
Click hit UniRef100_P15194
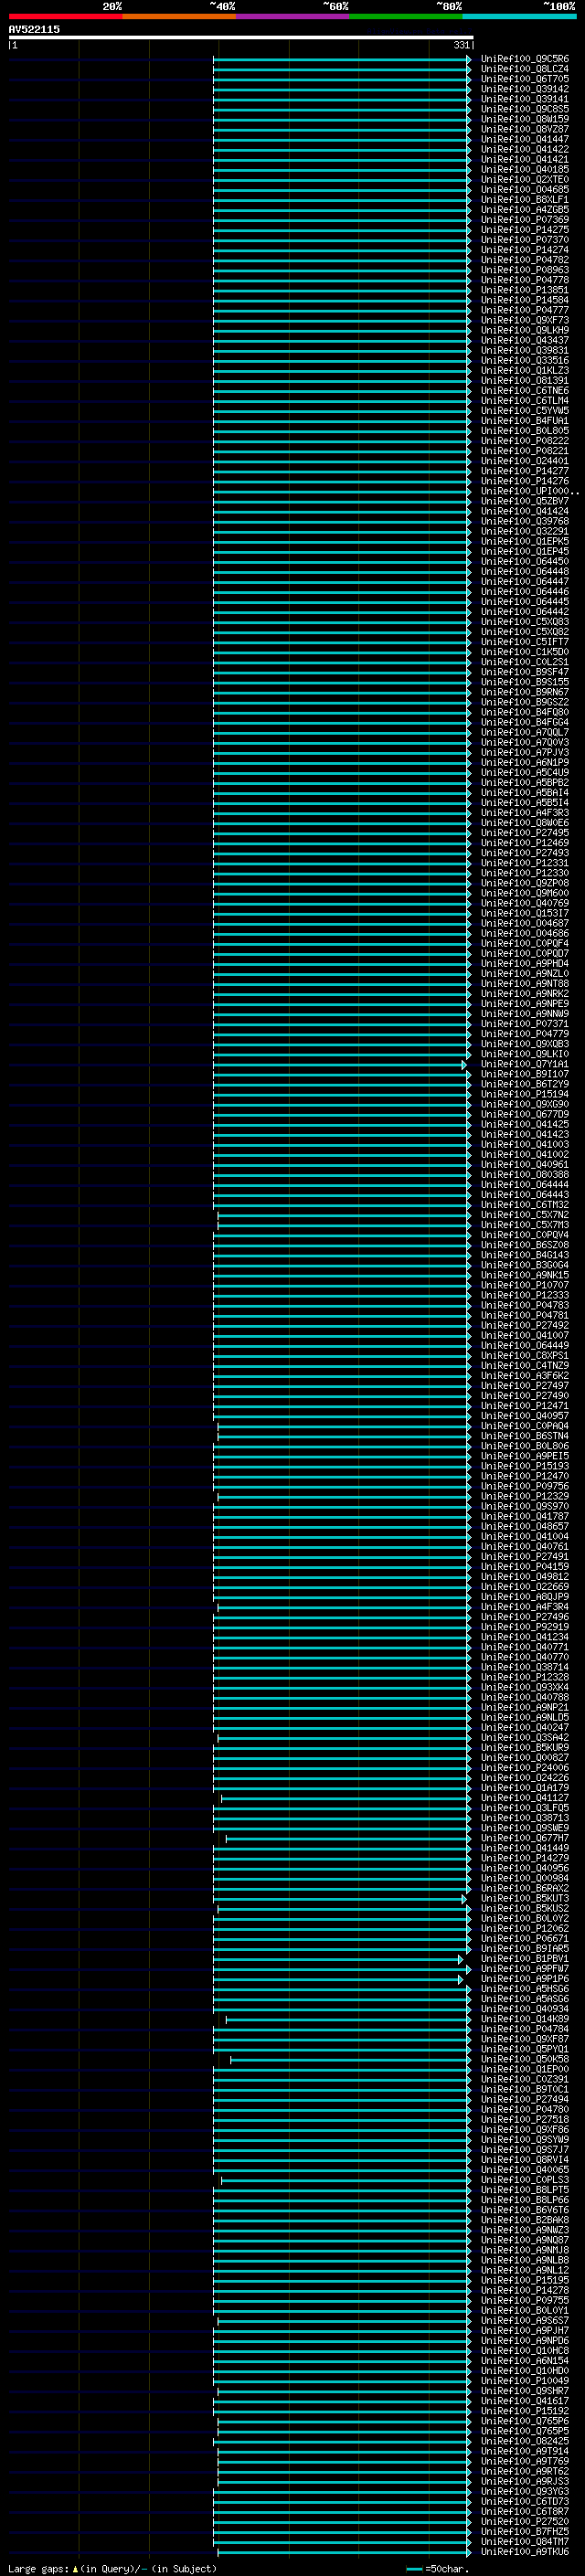click(x=524, y=1095)
